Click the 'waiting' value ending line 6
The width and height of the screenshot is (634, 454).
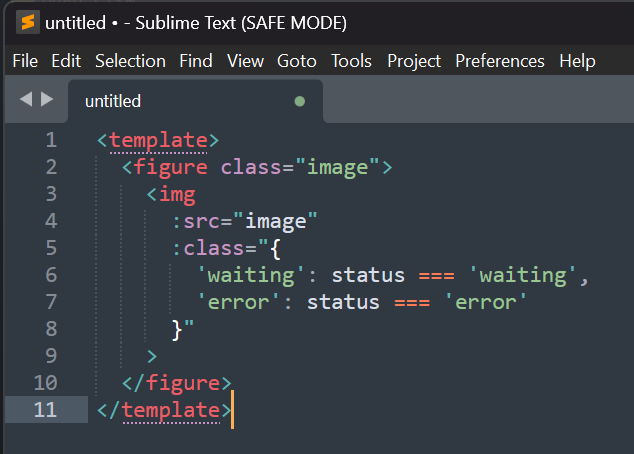pyautogui.click(x=523, y=276)
